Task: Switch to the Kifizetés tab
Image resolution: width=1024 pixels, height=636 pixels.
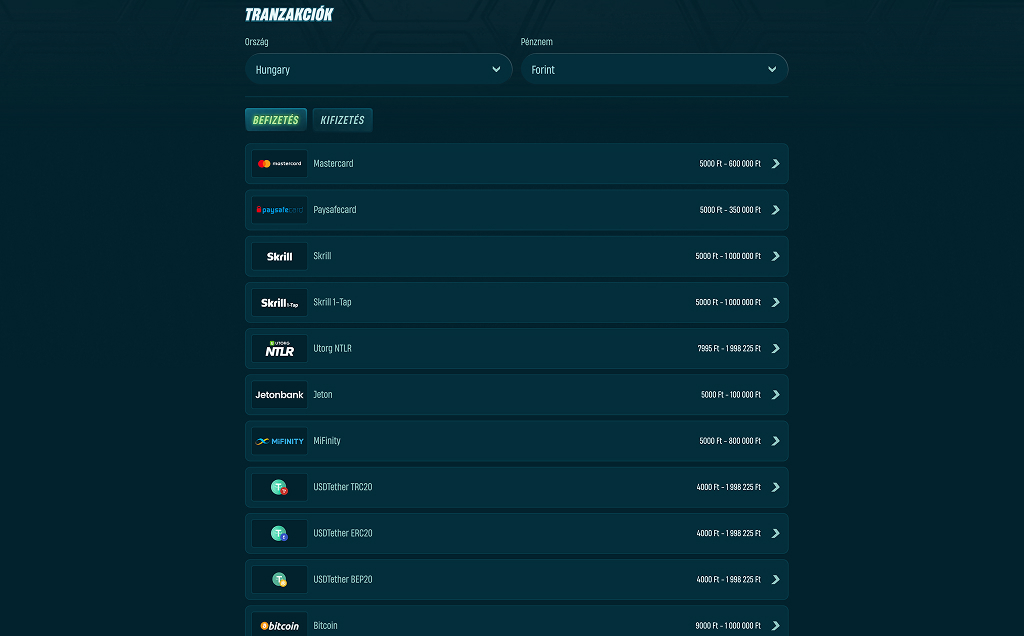Action: pyautogui.click(x=342, y=120)
